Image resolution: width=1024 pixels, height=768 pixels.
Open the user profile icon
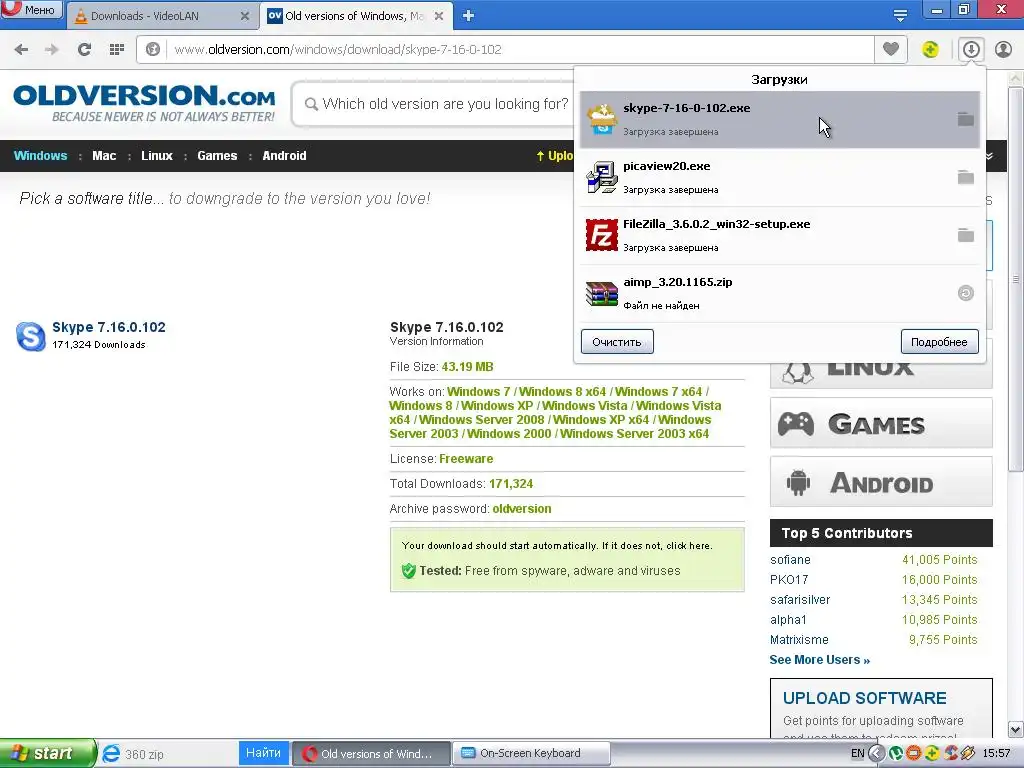click(x=1003, y=49)
